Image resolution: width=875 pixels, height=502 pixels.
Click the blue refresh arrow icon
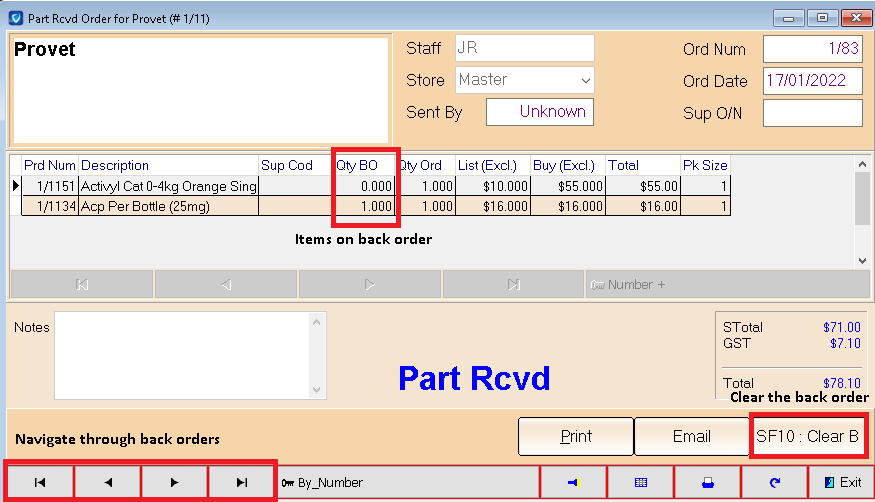pyautogui.click(x=775, y=482)
